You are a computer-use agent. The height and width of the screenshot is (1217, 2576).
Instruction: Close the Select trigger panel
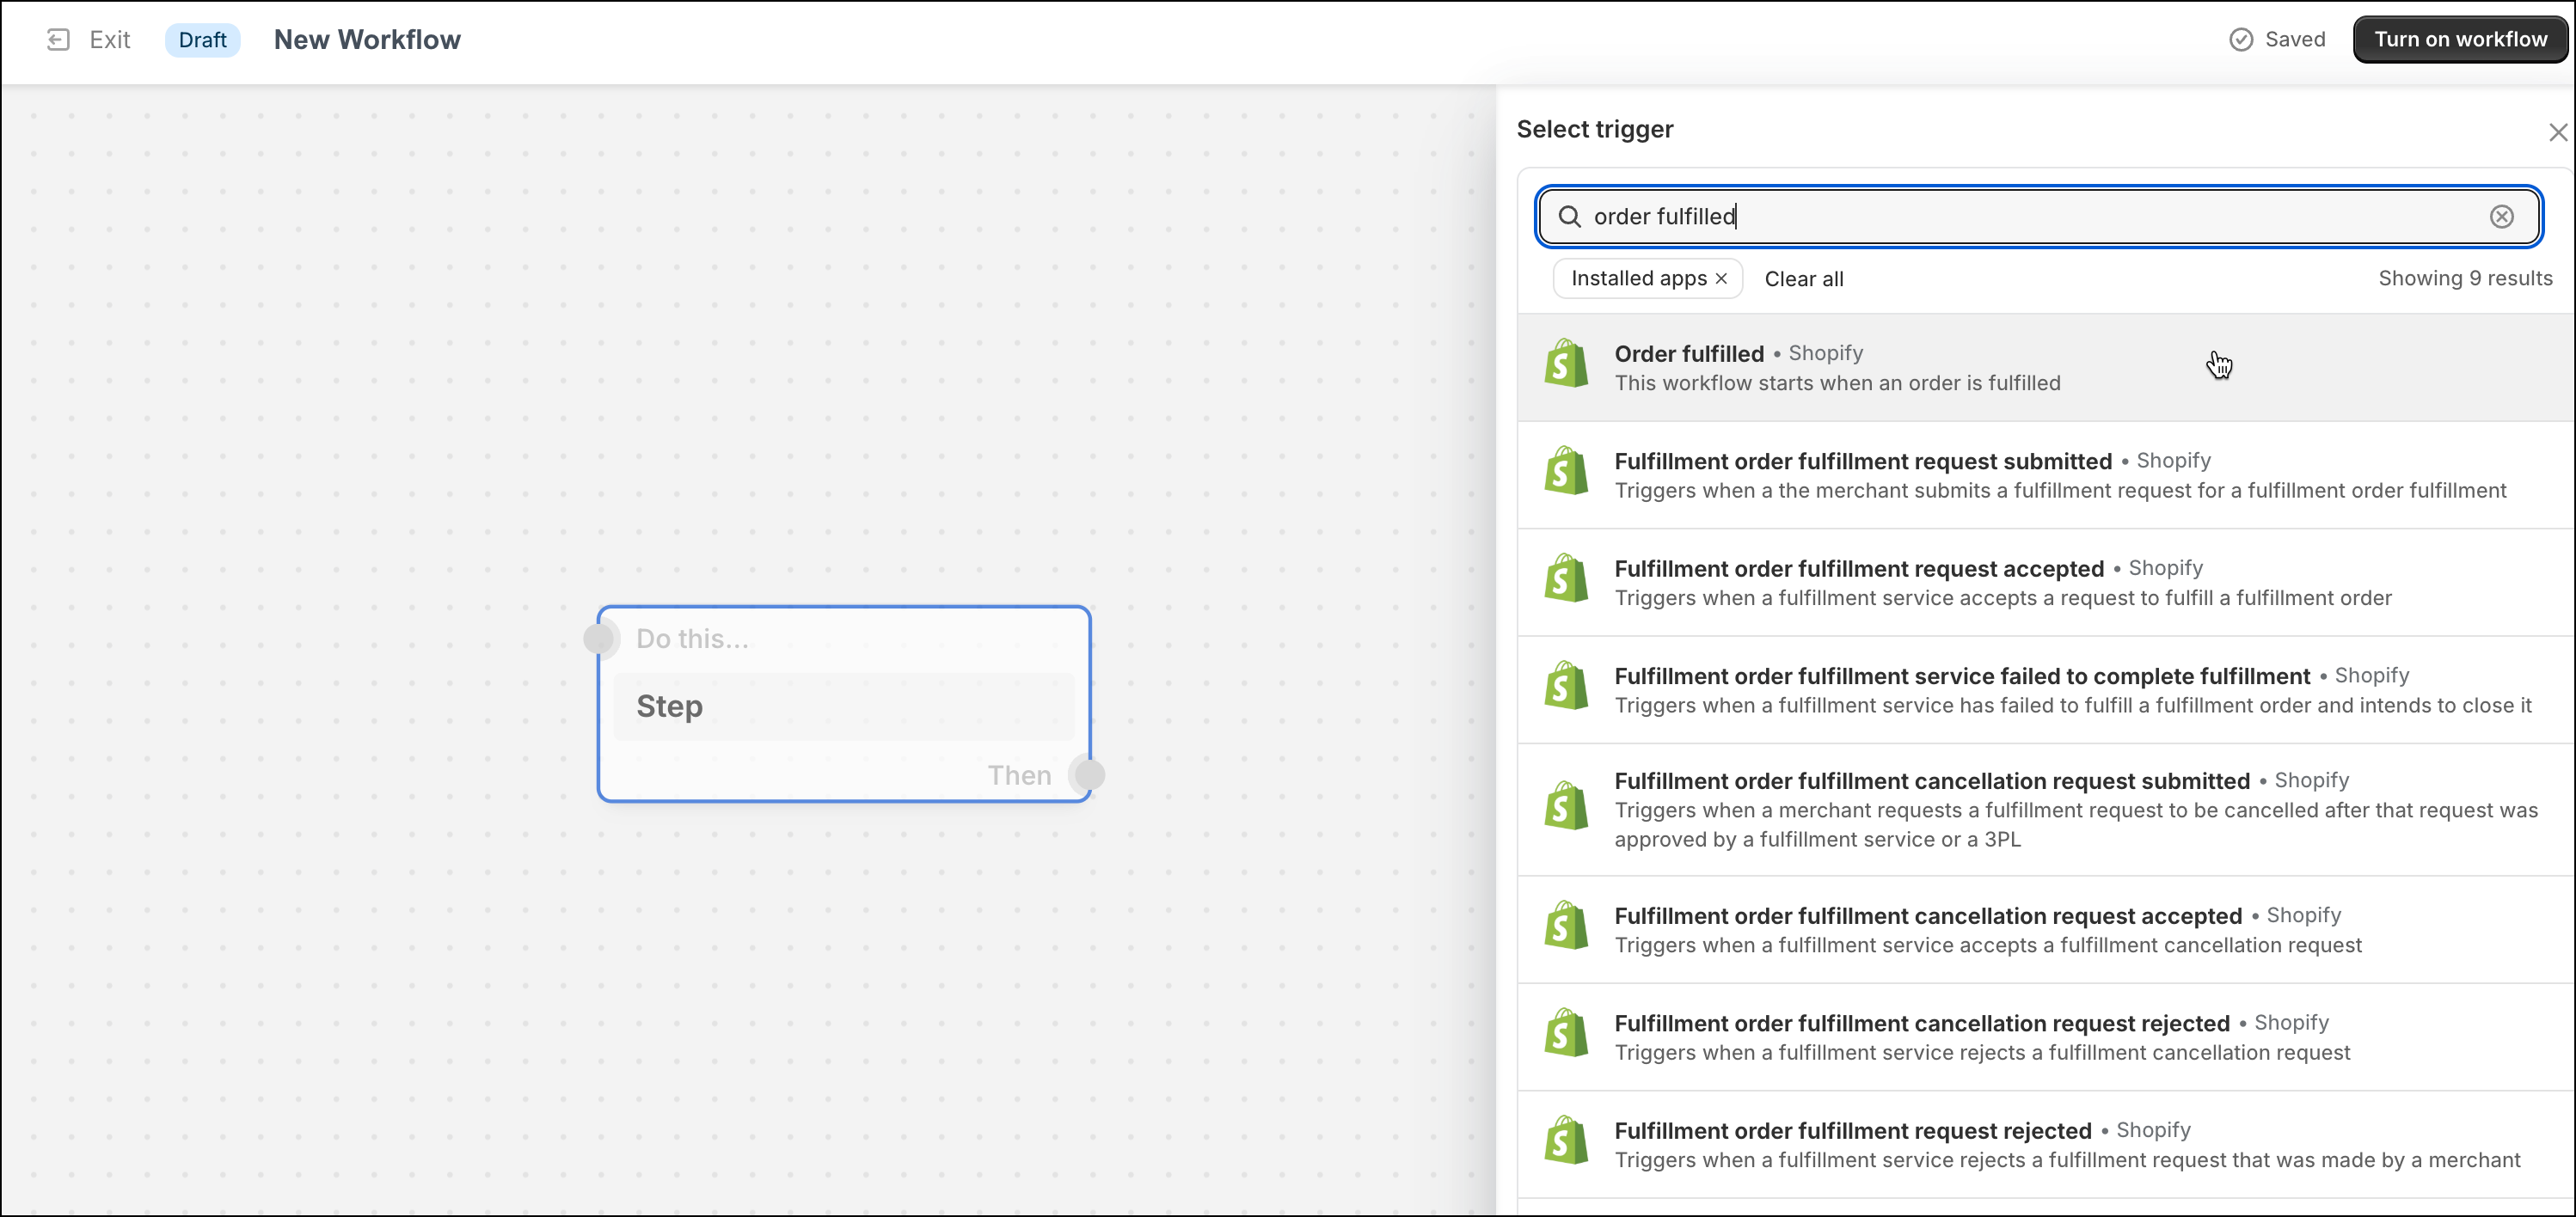click(2557, 132)
